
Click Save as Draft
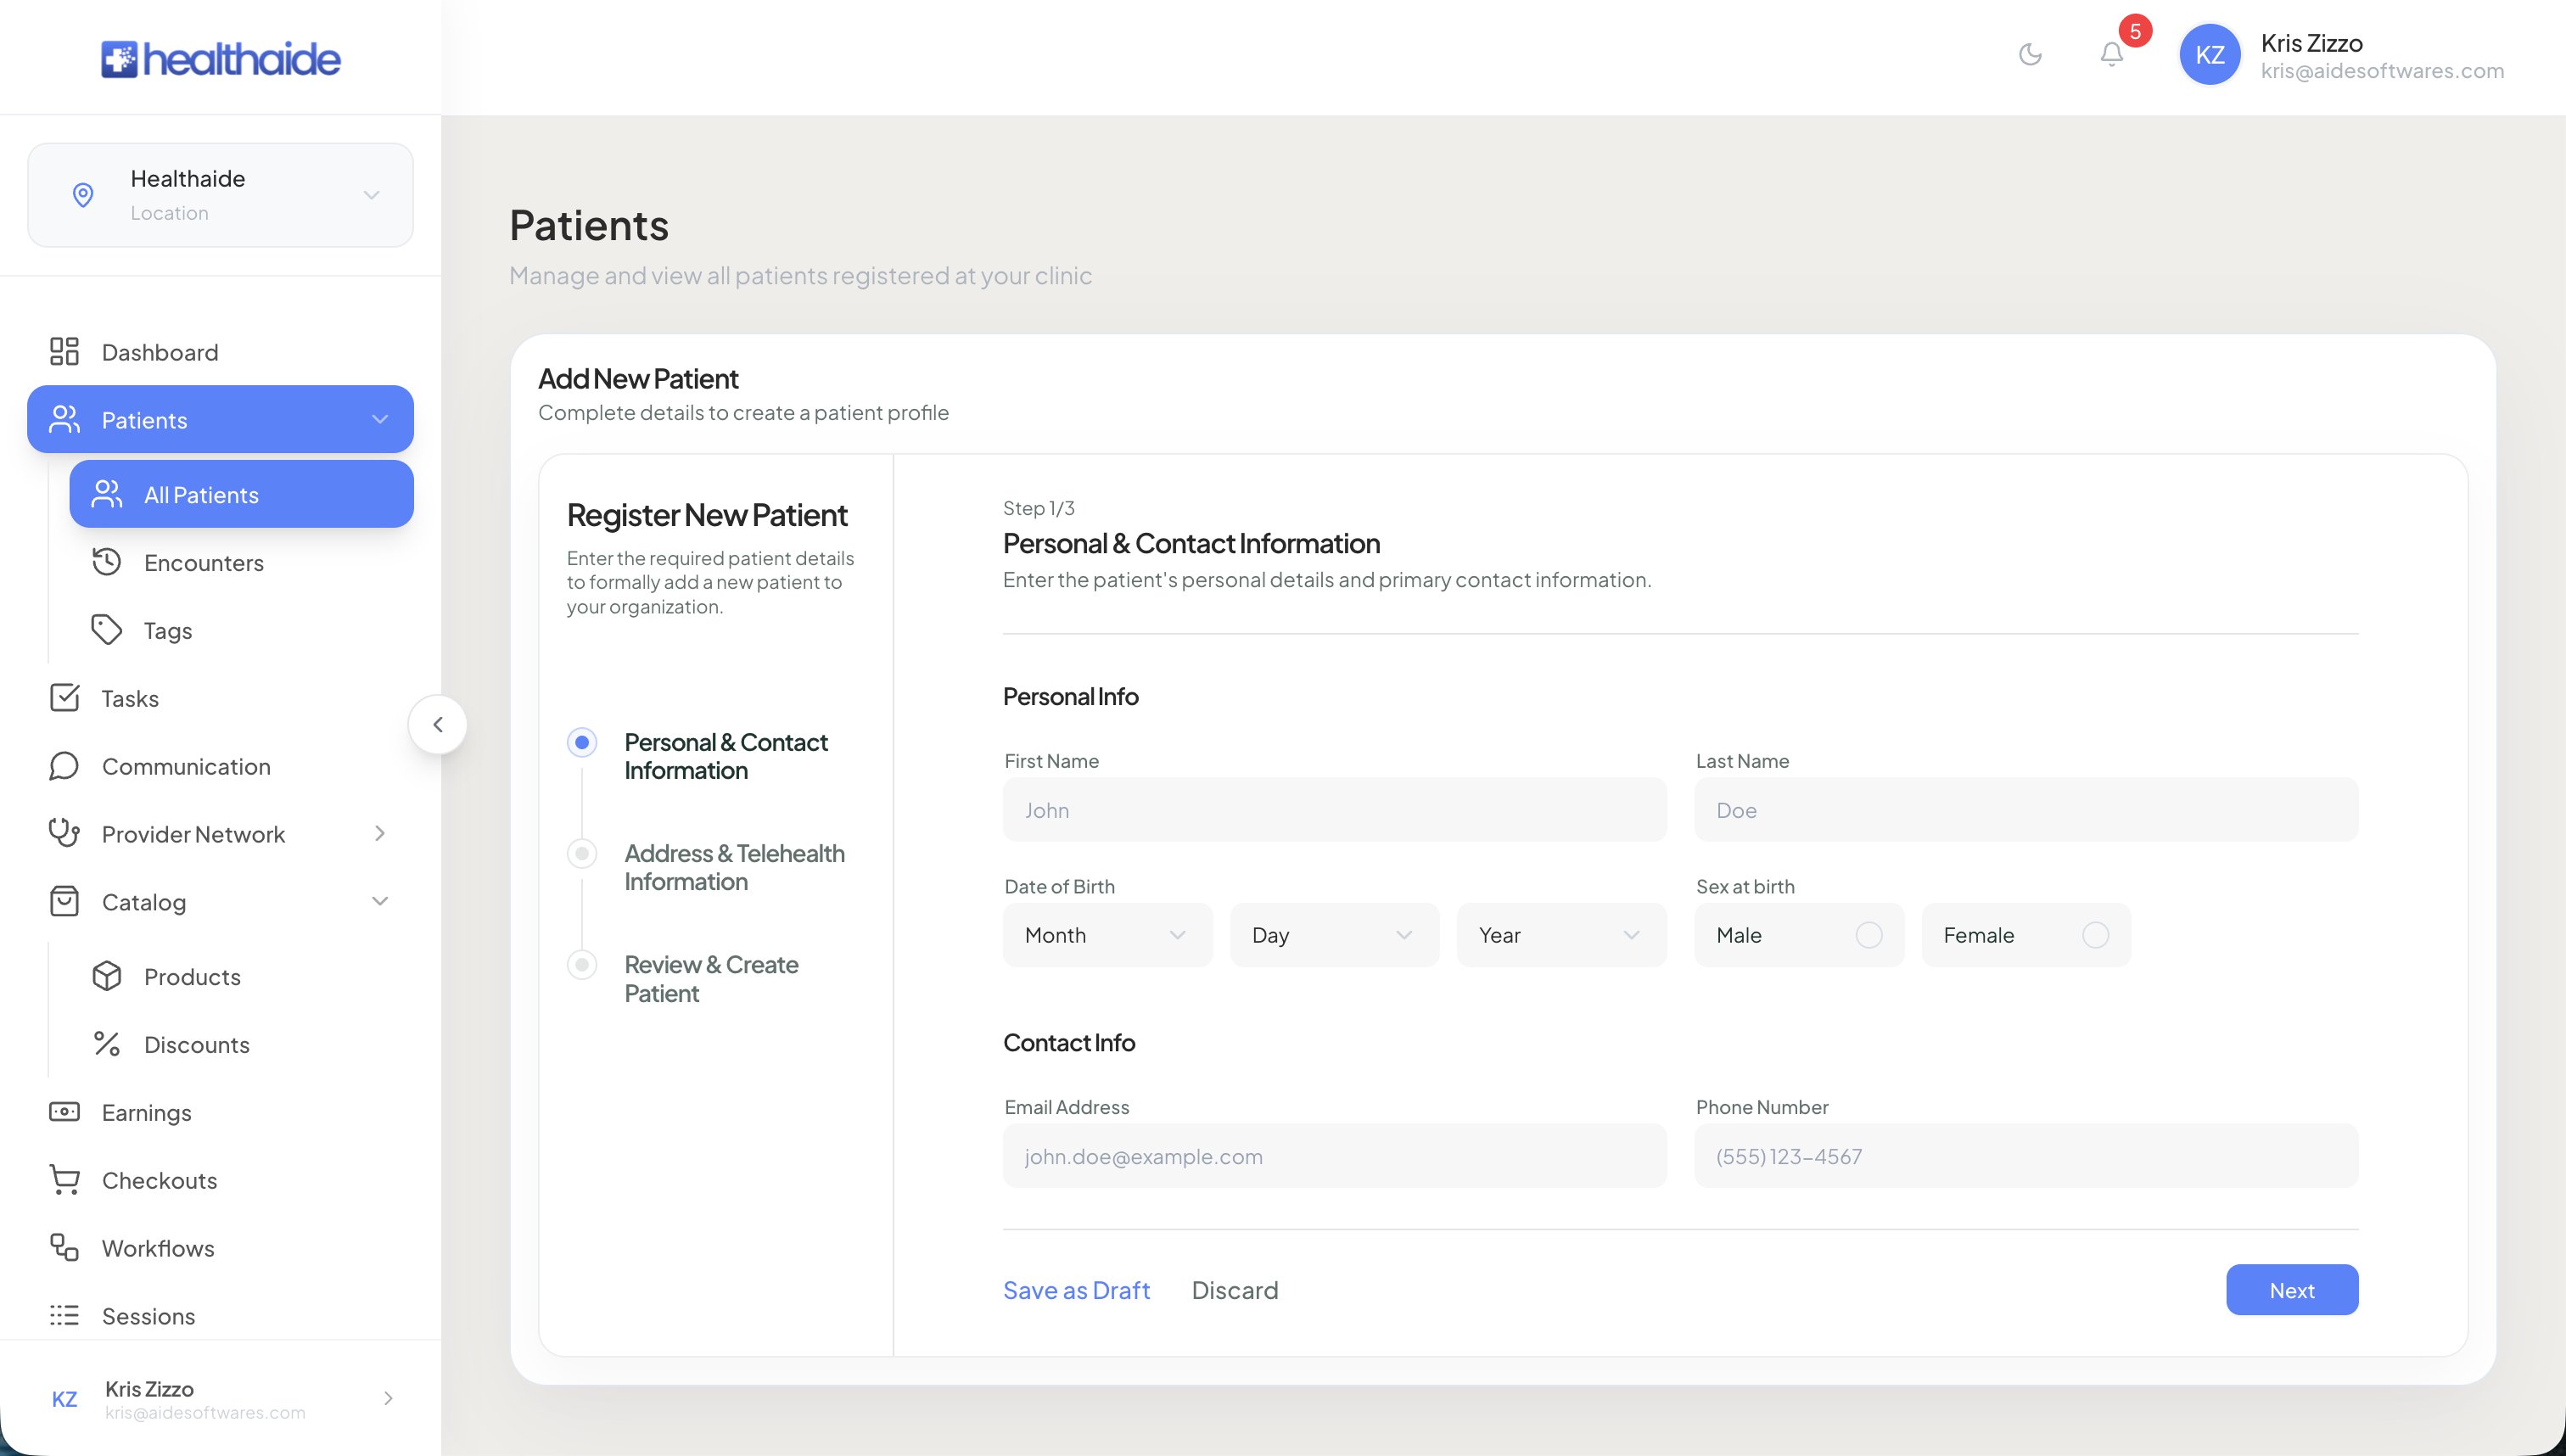[x=1076, y=1290]
